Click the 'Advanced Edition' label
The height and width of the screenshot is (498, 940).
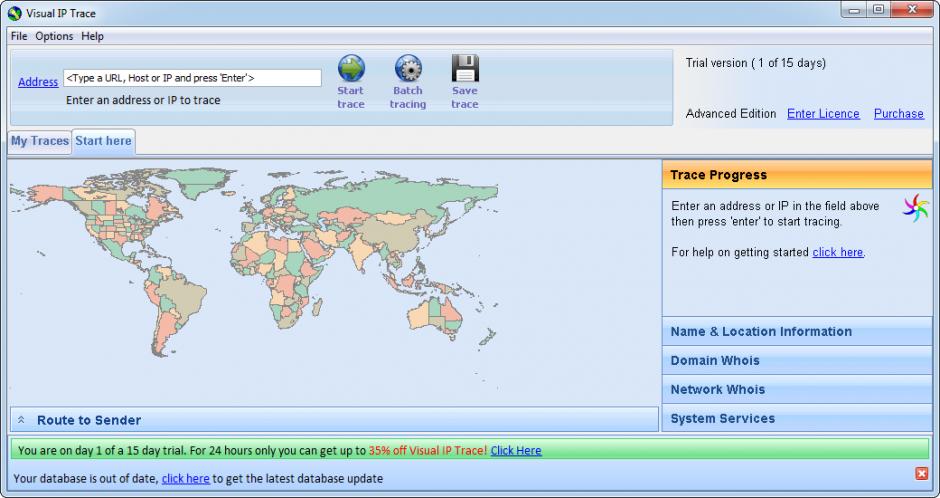(x=731, y=114)
